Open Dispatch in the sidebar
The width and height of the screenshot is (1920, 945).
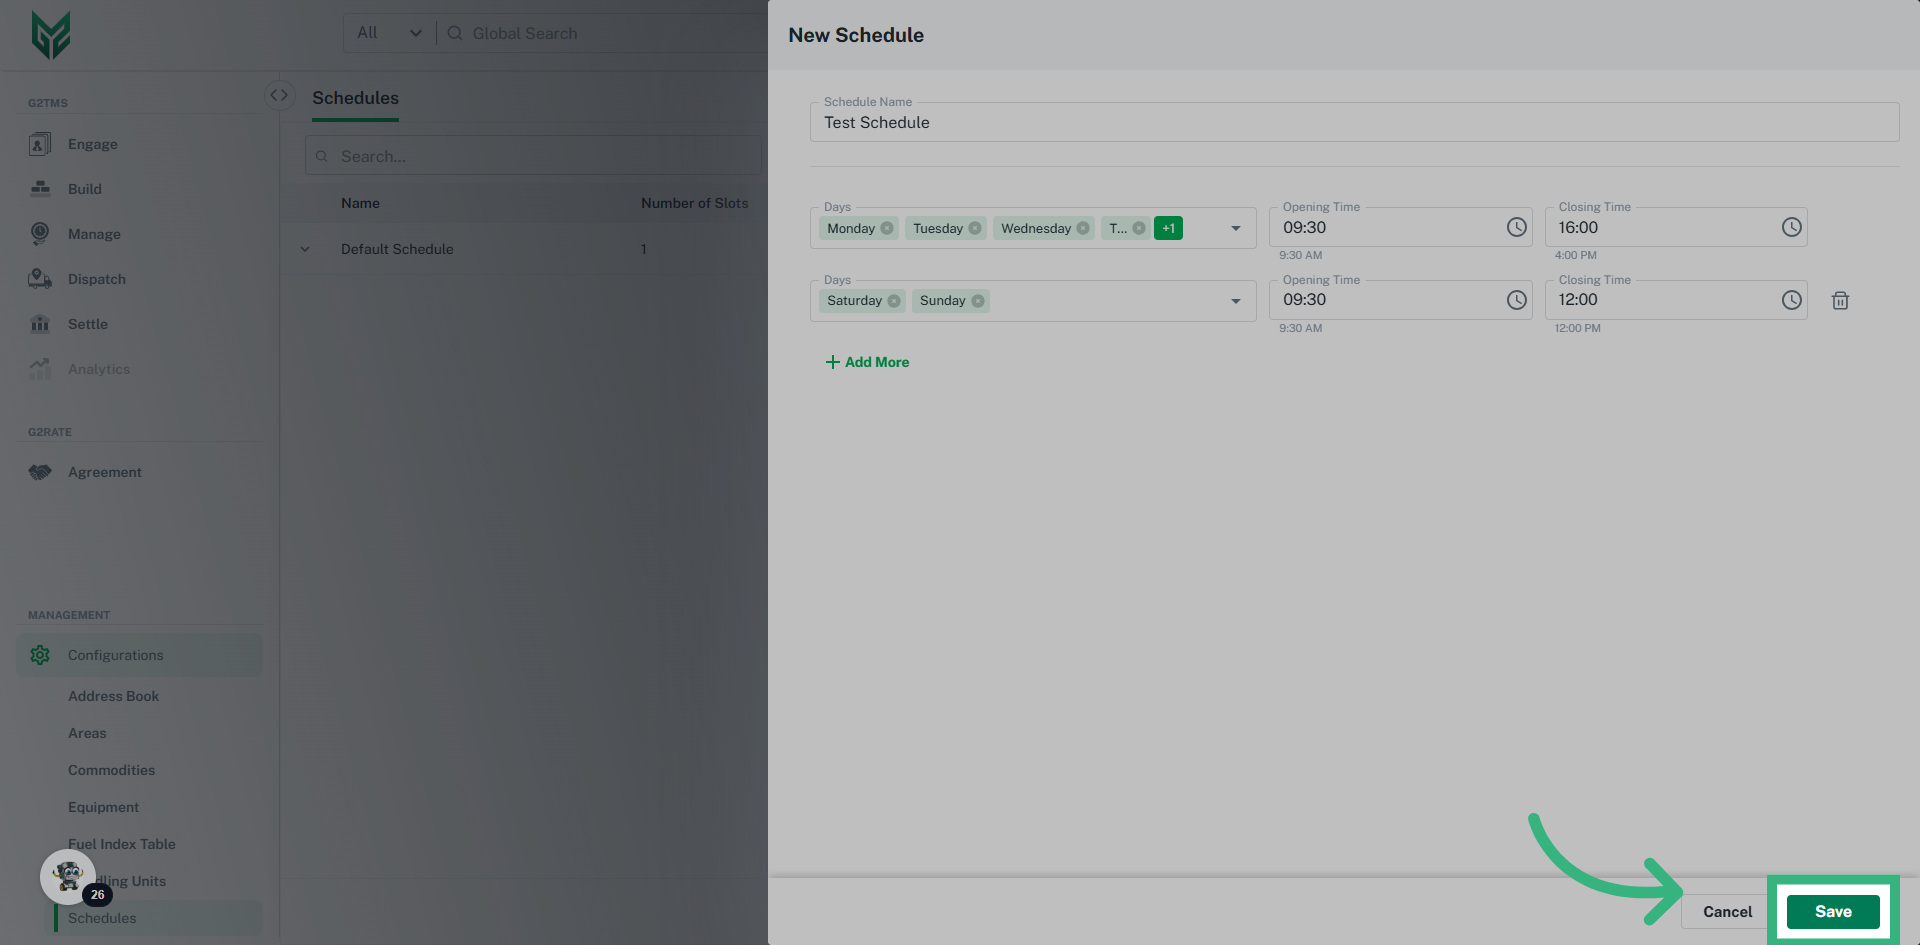pyautogui.click(x=96, y=279)
